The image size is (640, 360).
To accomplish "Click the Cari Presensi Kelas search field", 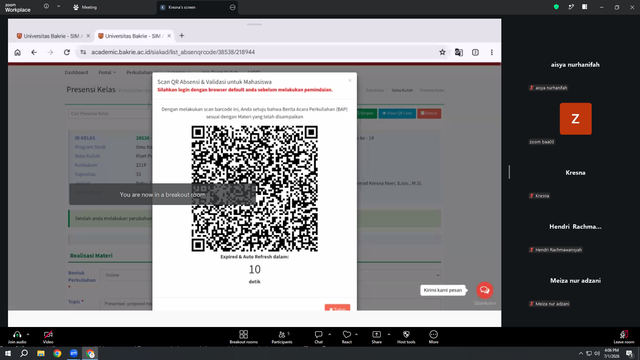I will coord(110,113).
